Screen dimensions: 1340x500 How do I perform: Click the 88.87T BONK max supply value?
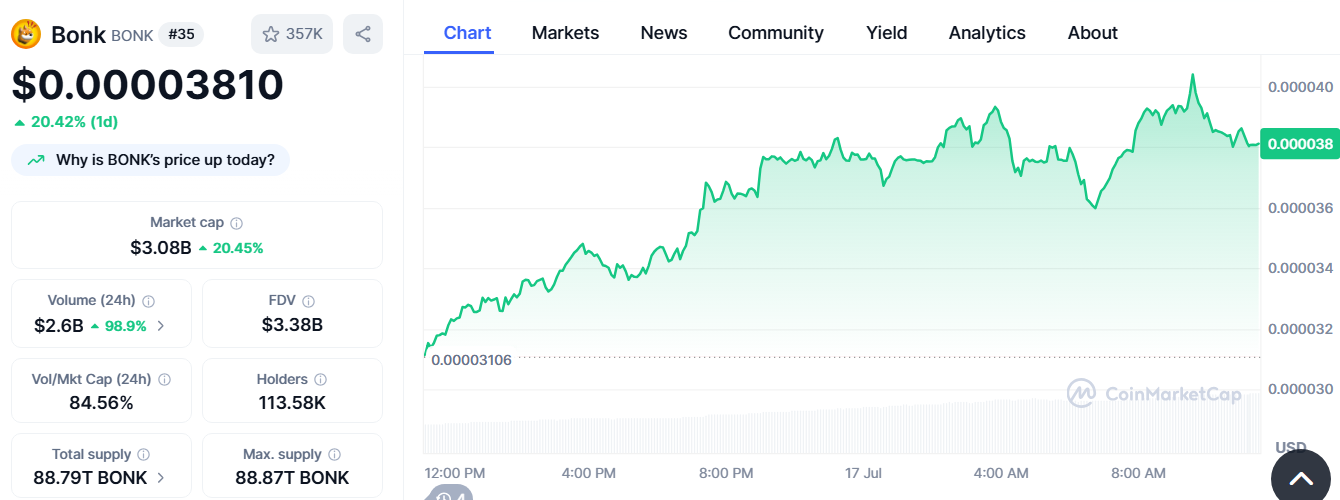292,478
